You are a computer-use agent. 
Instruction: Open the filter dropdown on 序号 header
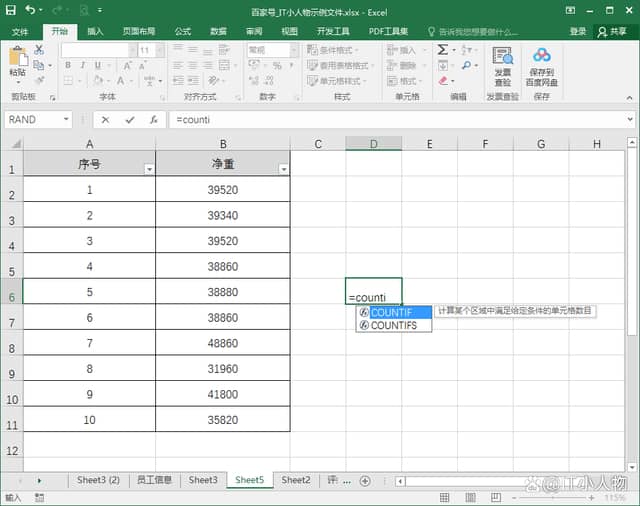(x=149, y=170)
